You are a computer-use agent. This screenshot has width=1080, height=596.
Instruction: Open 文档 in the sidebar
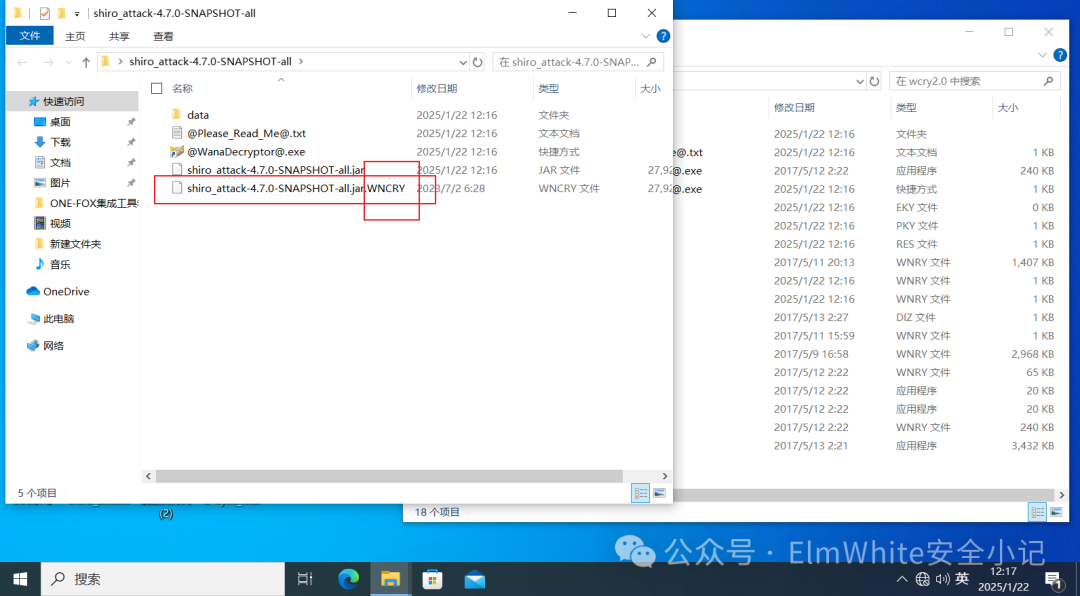tap(60, 163)
